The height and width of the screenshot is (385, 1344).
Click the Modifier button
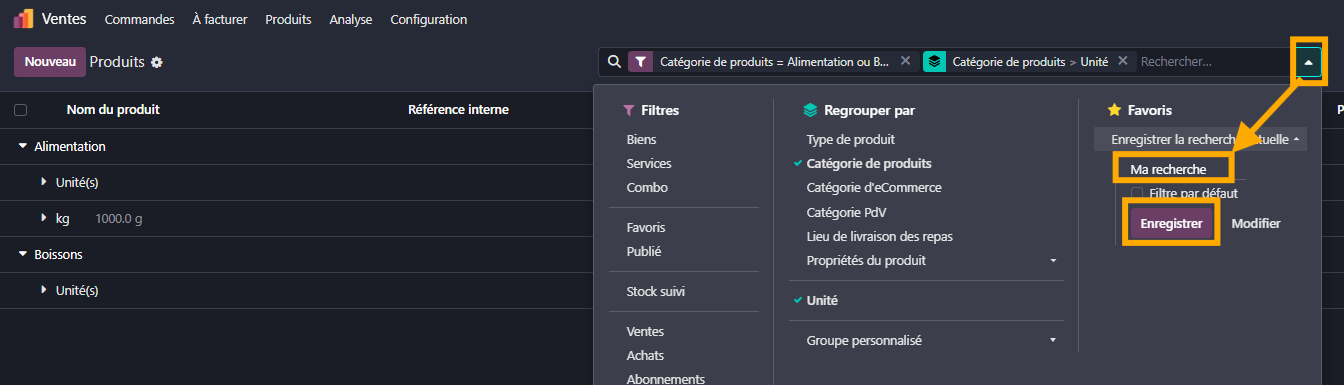click(x=1256, y=223)
